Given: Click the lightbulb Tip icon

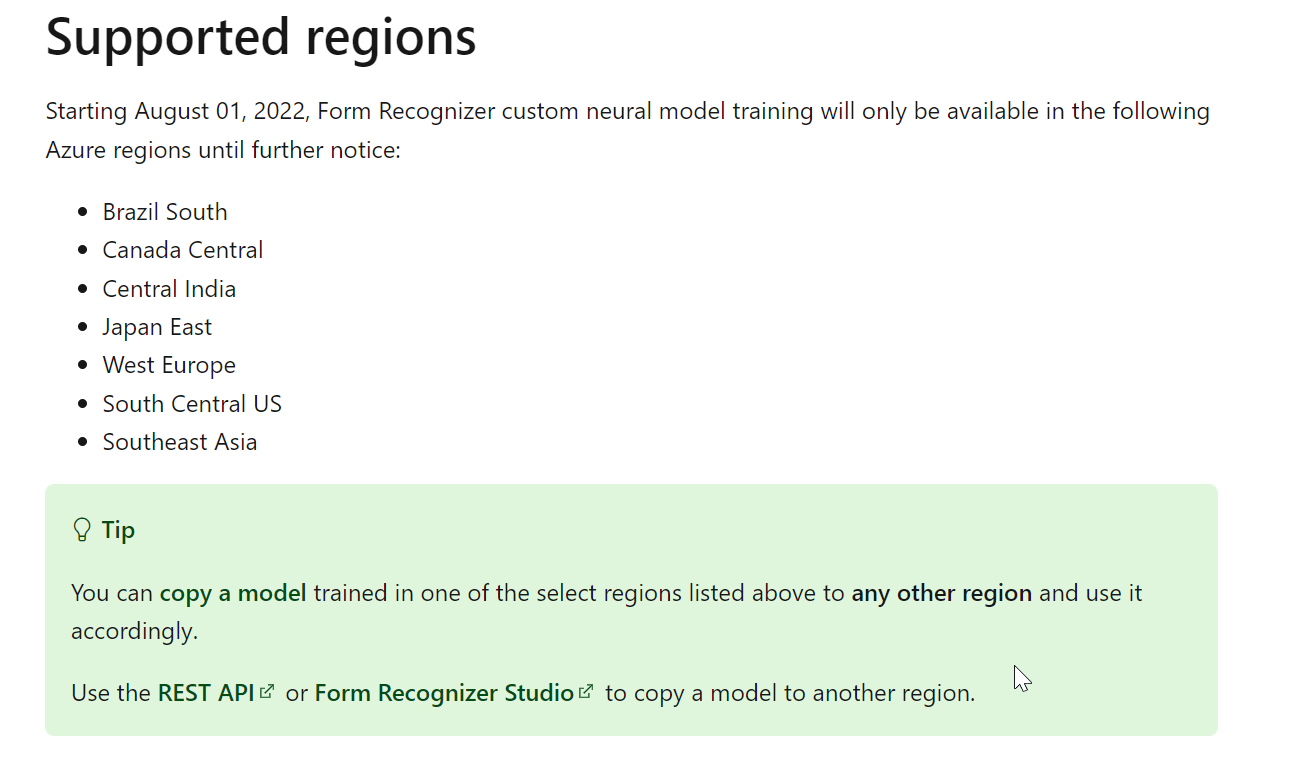Looking at the screenshot, I should [82, 530].
